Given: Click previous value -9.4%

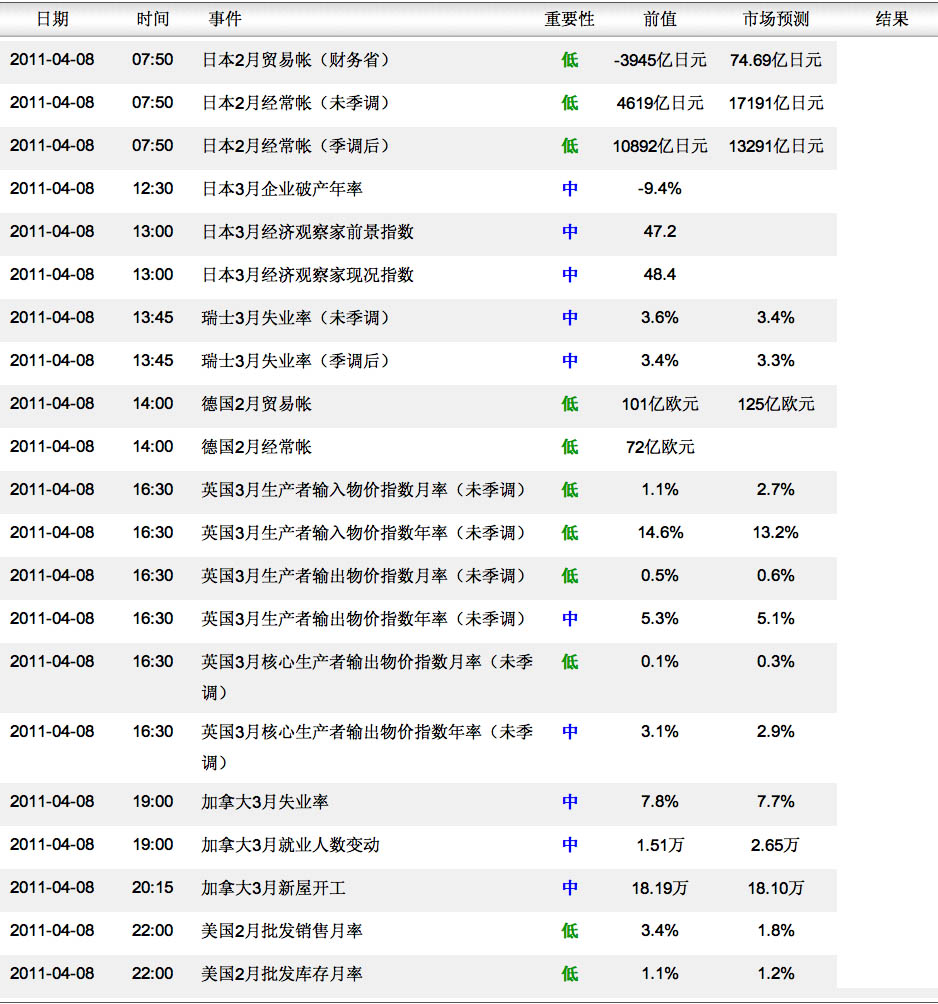Looking at the screenshot, I should [x=659, y=189].
